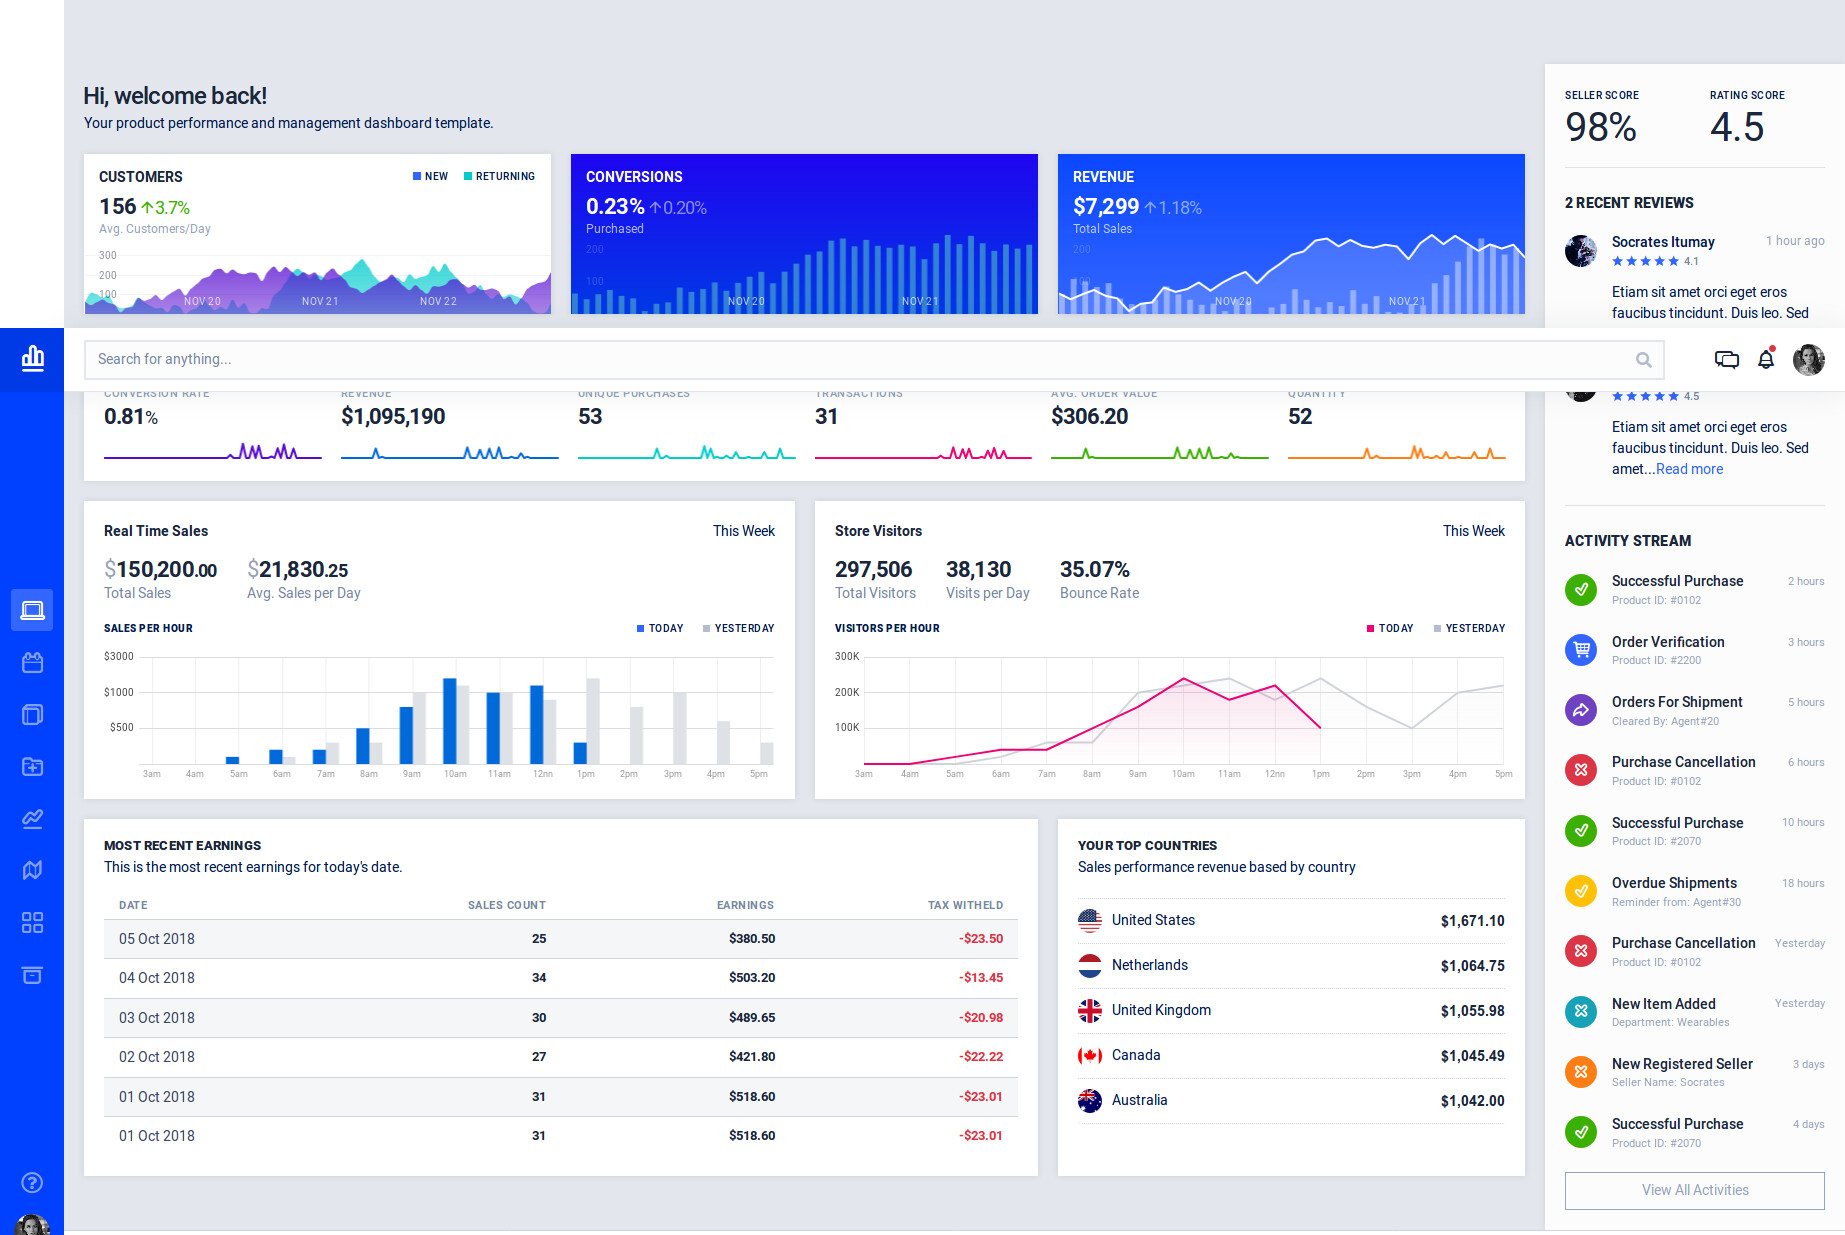Click the Order Verification activity title
The width and height of the screenshot is (1845, 1235).
(1668, 642)
